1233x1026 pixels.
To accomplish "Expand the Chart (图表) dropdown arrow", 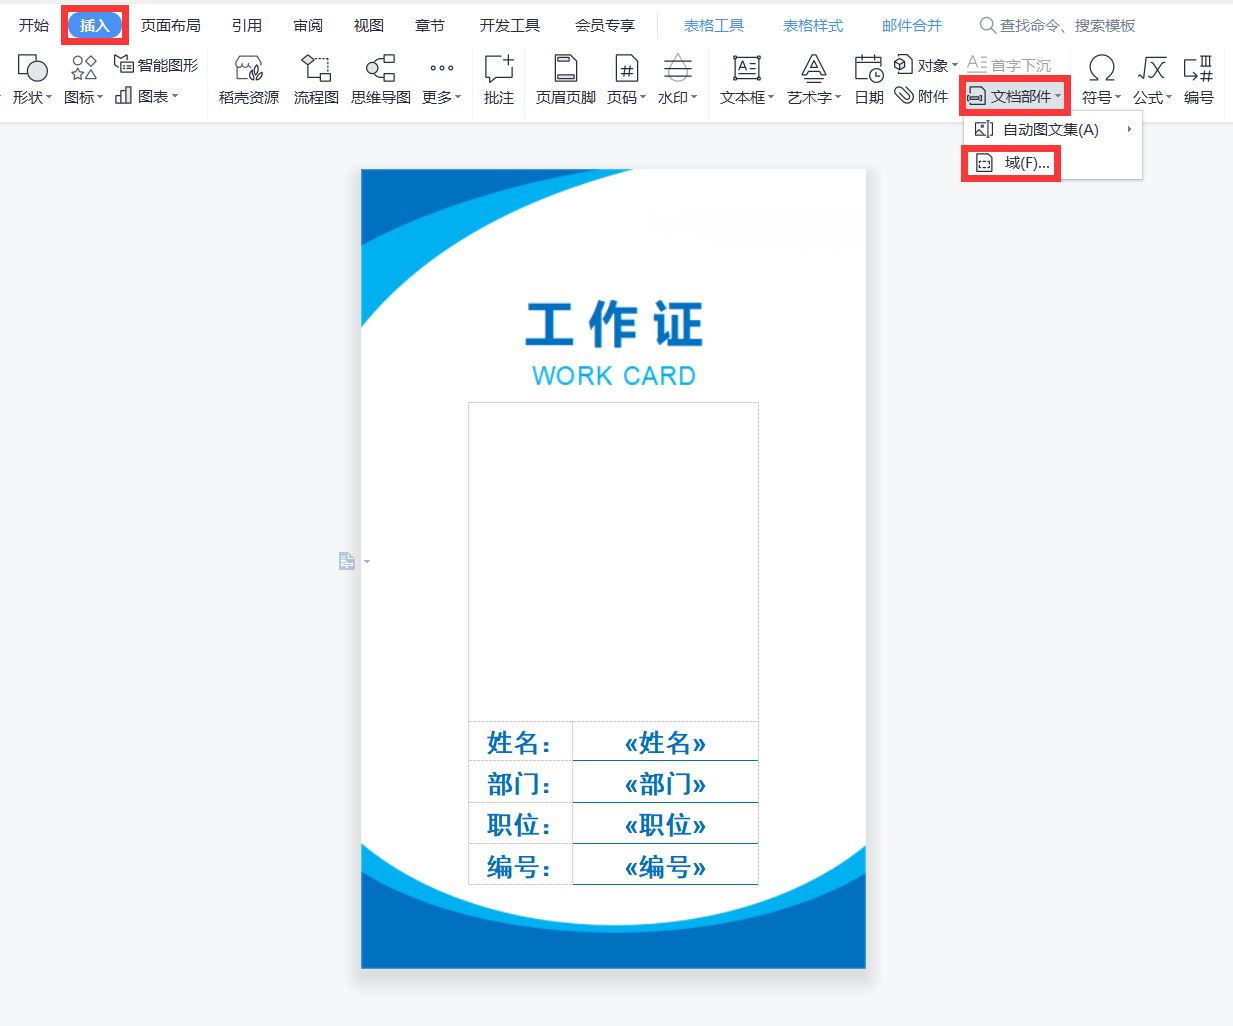I will [175, 96].
